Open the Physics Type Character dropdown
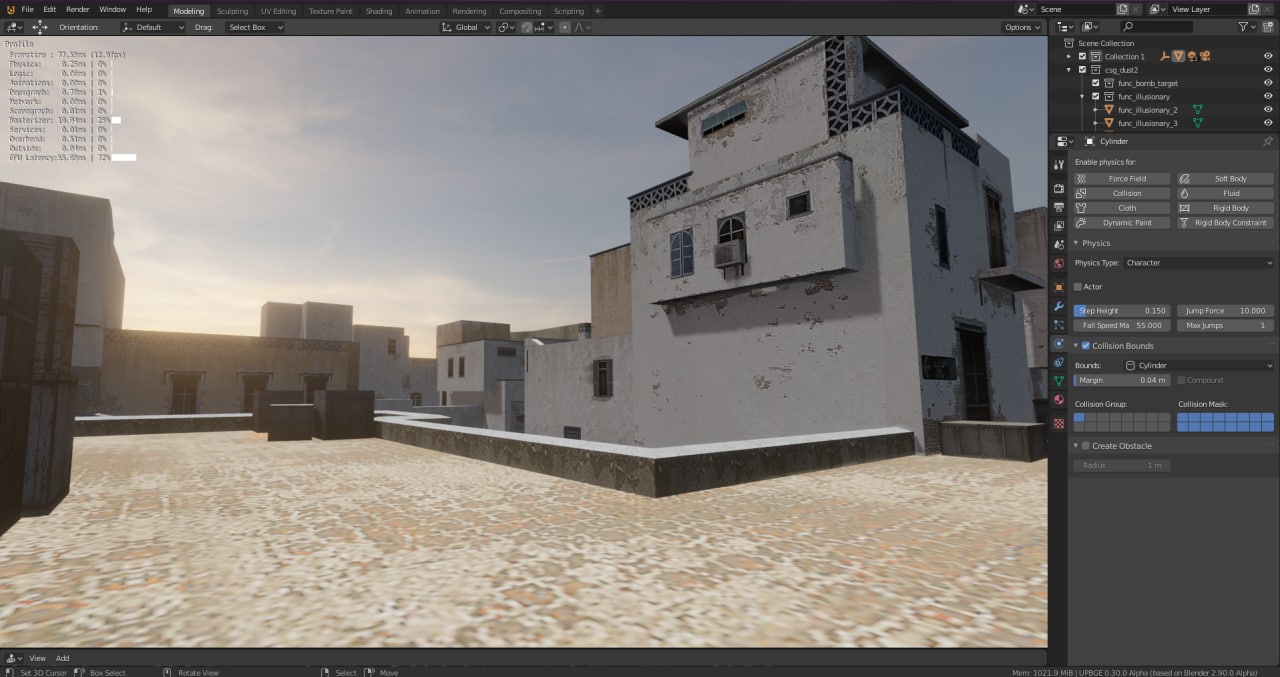Image resolution: width=1280 pixels, height=677 pixels. coord(1198,263)
